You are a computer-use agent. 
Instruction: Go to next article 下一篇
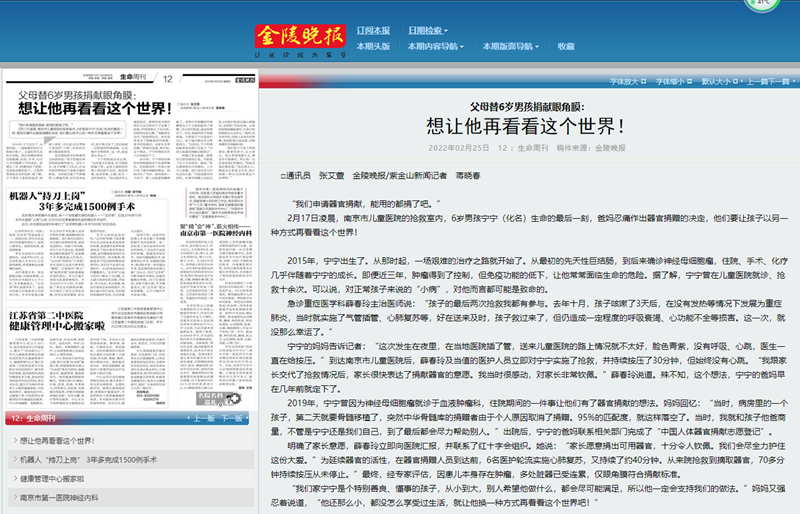(x=779, y=82)
